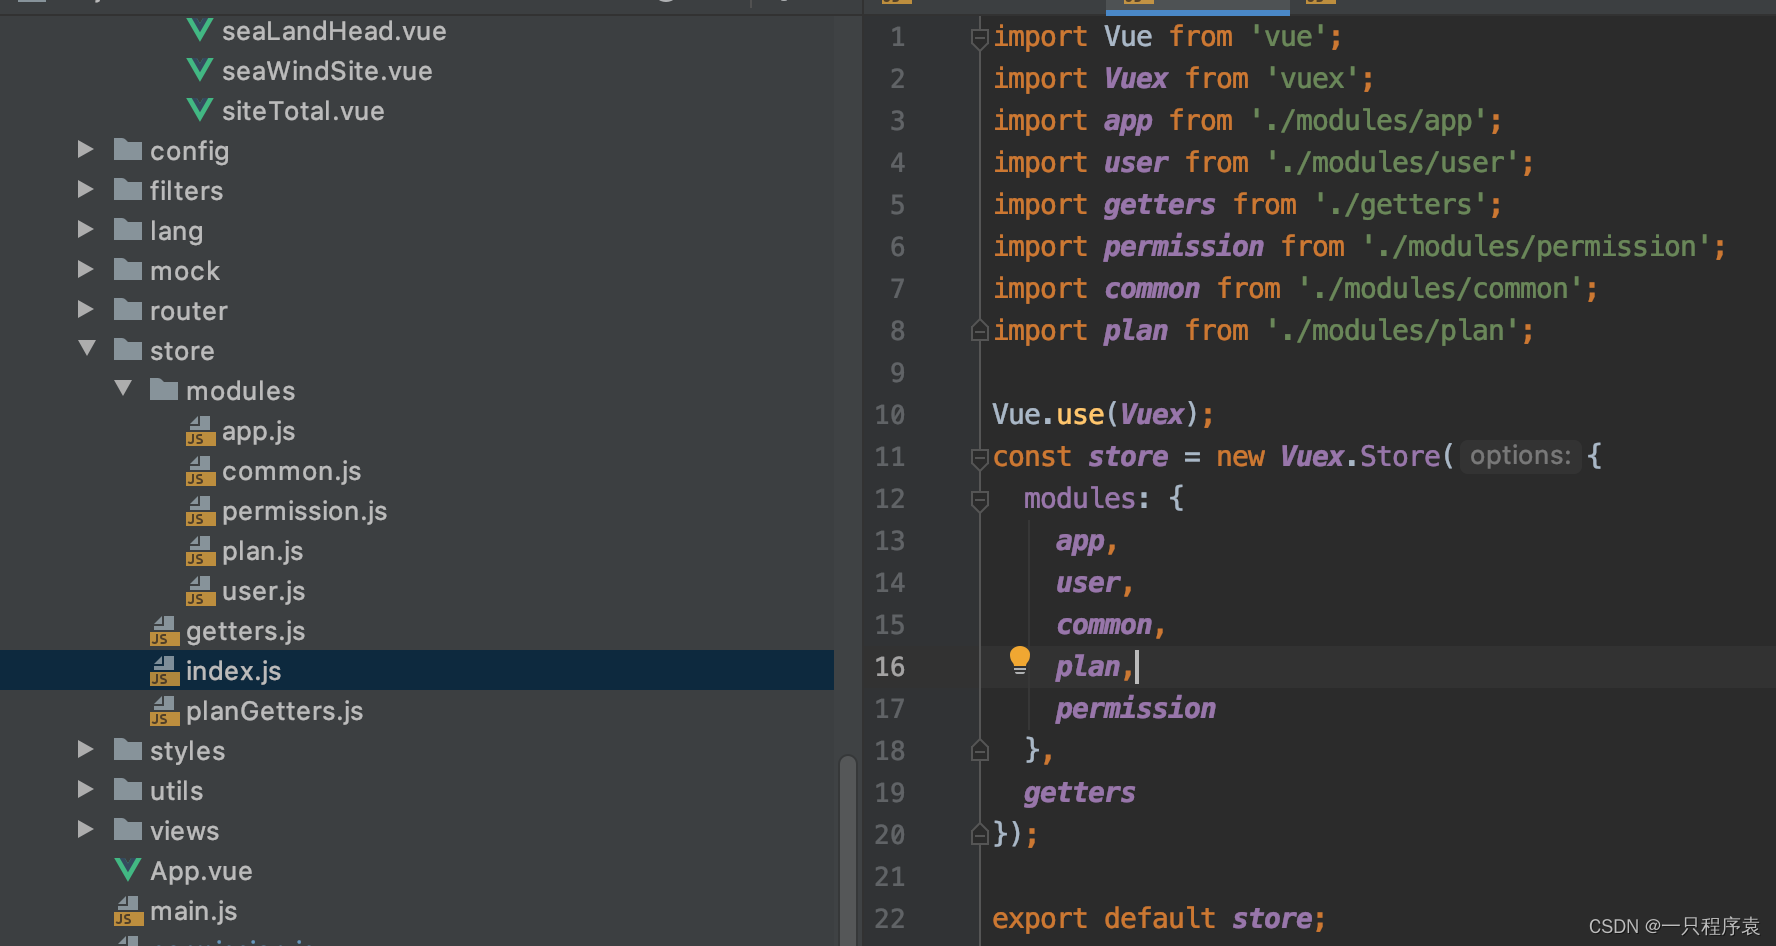The height and width of the screenshot is (946, 1776).
Task: Click 'Vue.use(Vuex)' on line 10
Action: tap(1095, 414)
